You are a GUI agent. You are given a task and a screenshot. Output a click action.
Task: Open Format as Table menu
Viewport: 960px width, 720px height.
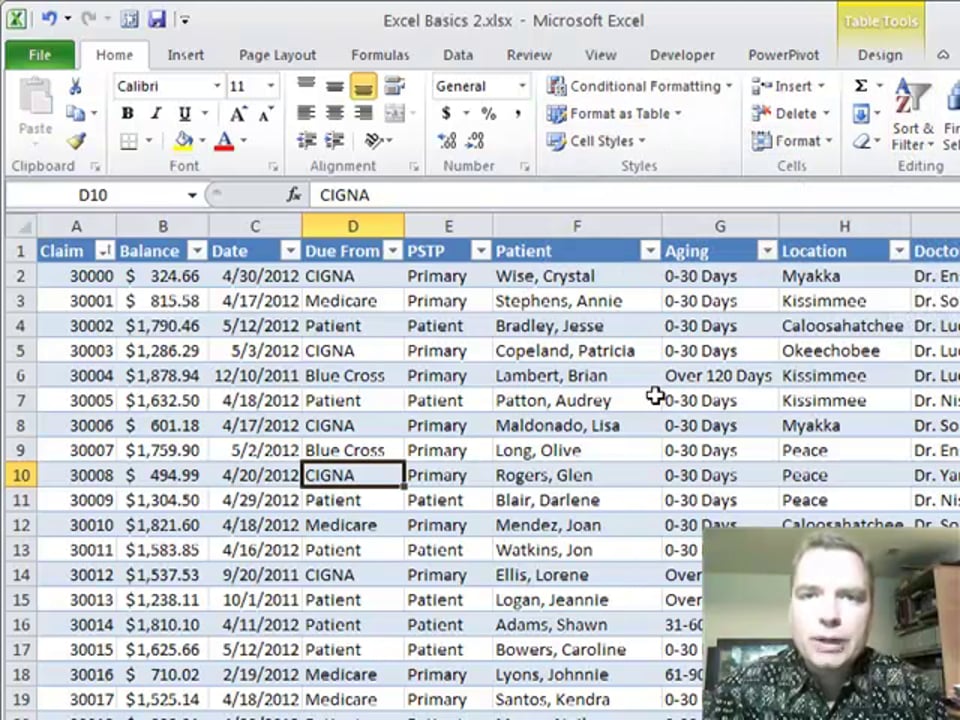(x=613, y=114)
